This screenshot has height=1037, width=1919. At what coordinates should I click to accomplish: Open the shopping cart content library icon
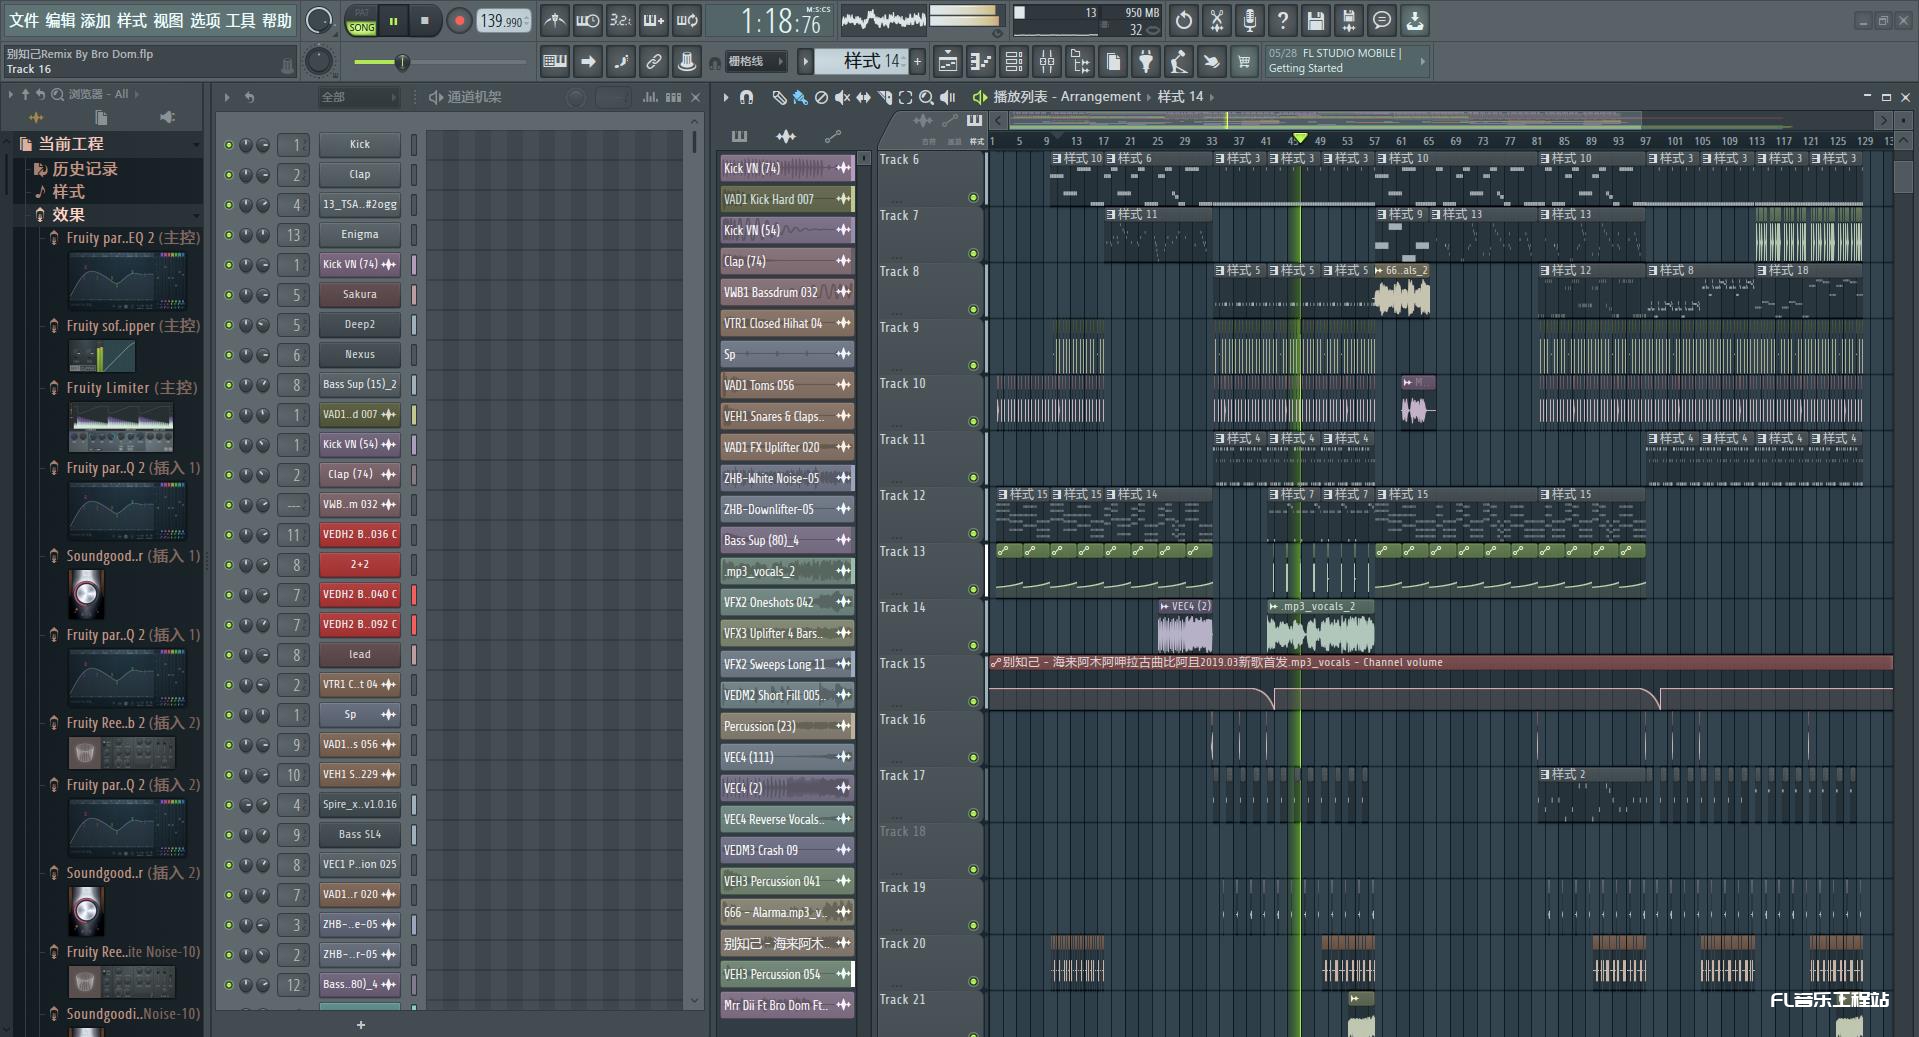[1244, 62]
